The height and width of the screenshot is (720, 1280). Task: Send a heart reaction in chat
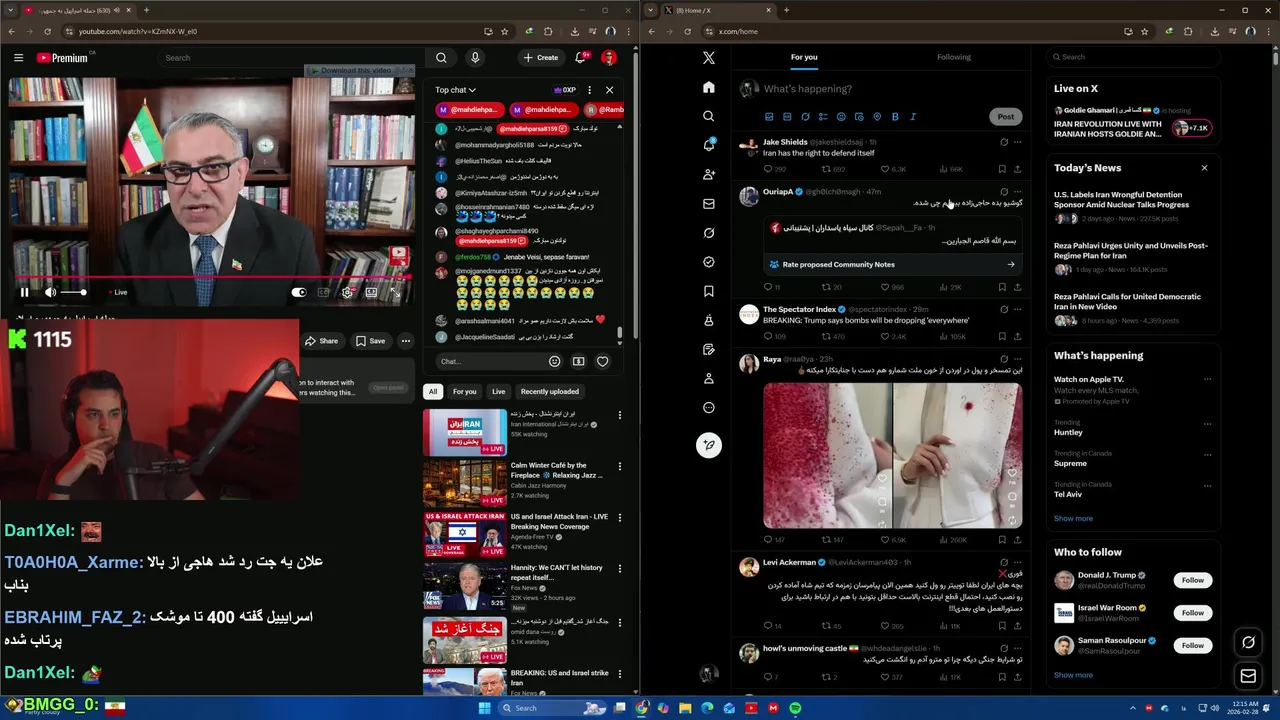coord(602,361)
